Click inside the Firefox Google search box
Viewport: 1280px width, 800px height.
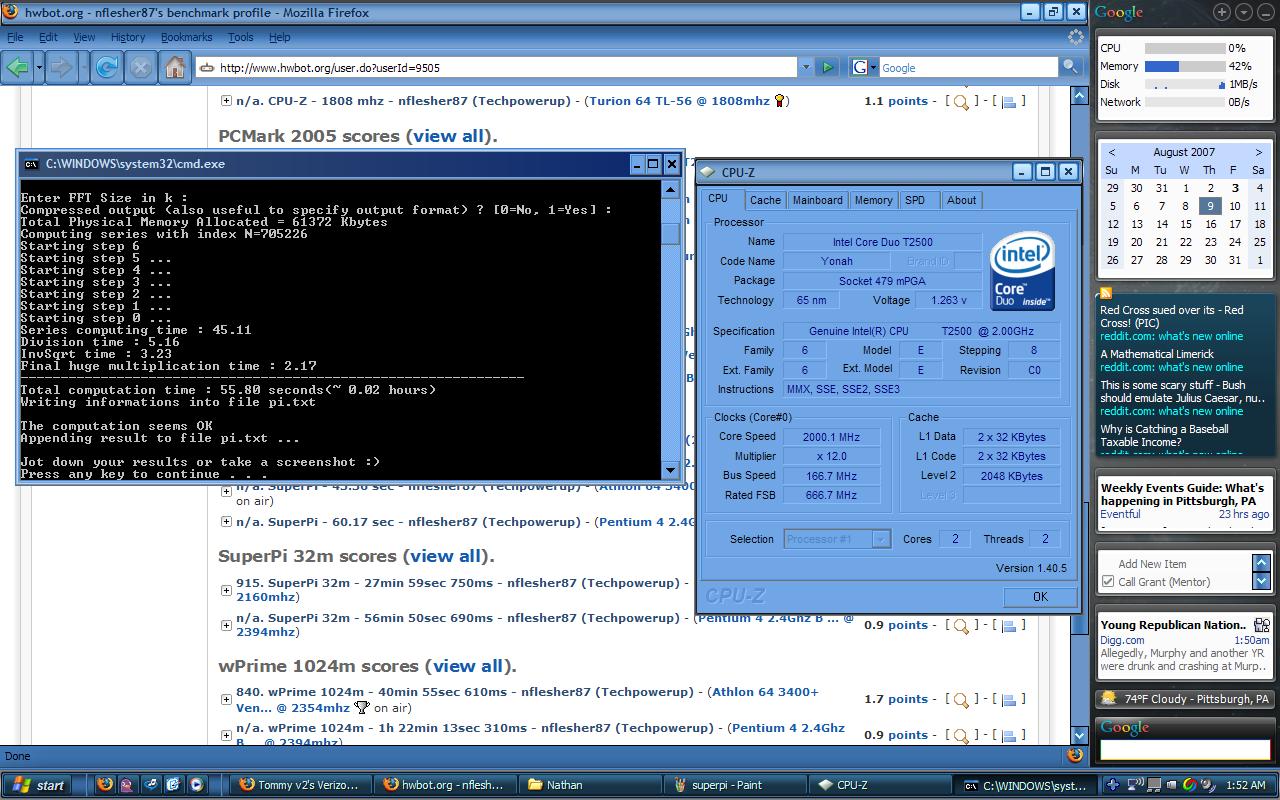967,67
